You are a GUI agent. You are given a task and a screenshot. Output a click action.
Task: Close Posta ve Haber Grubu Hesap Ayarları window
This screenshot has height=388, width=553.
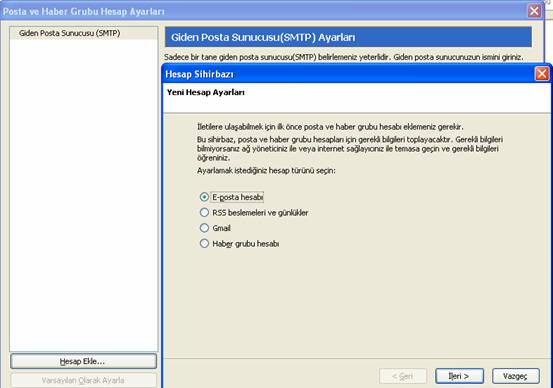[x=534, y=11]
